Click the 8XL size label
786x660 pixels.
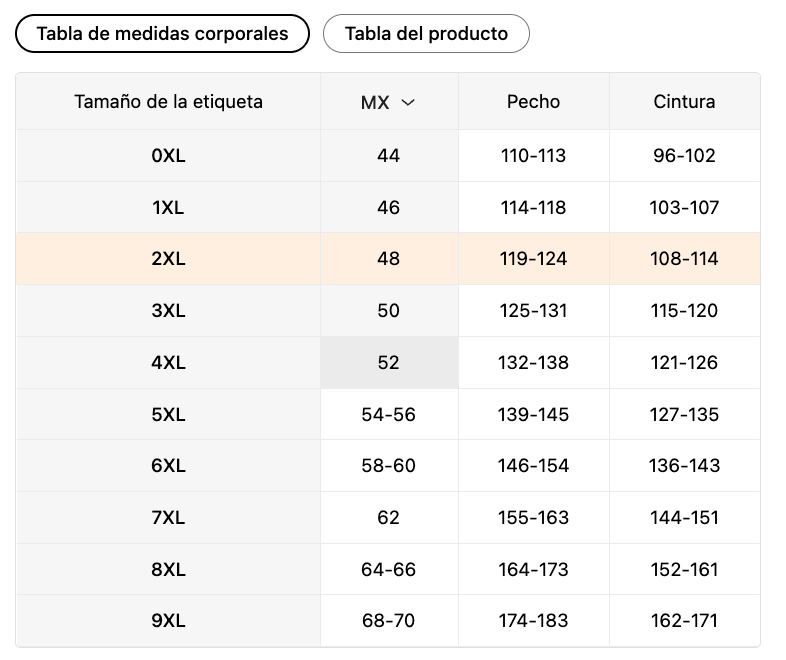point(168,569)
